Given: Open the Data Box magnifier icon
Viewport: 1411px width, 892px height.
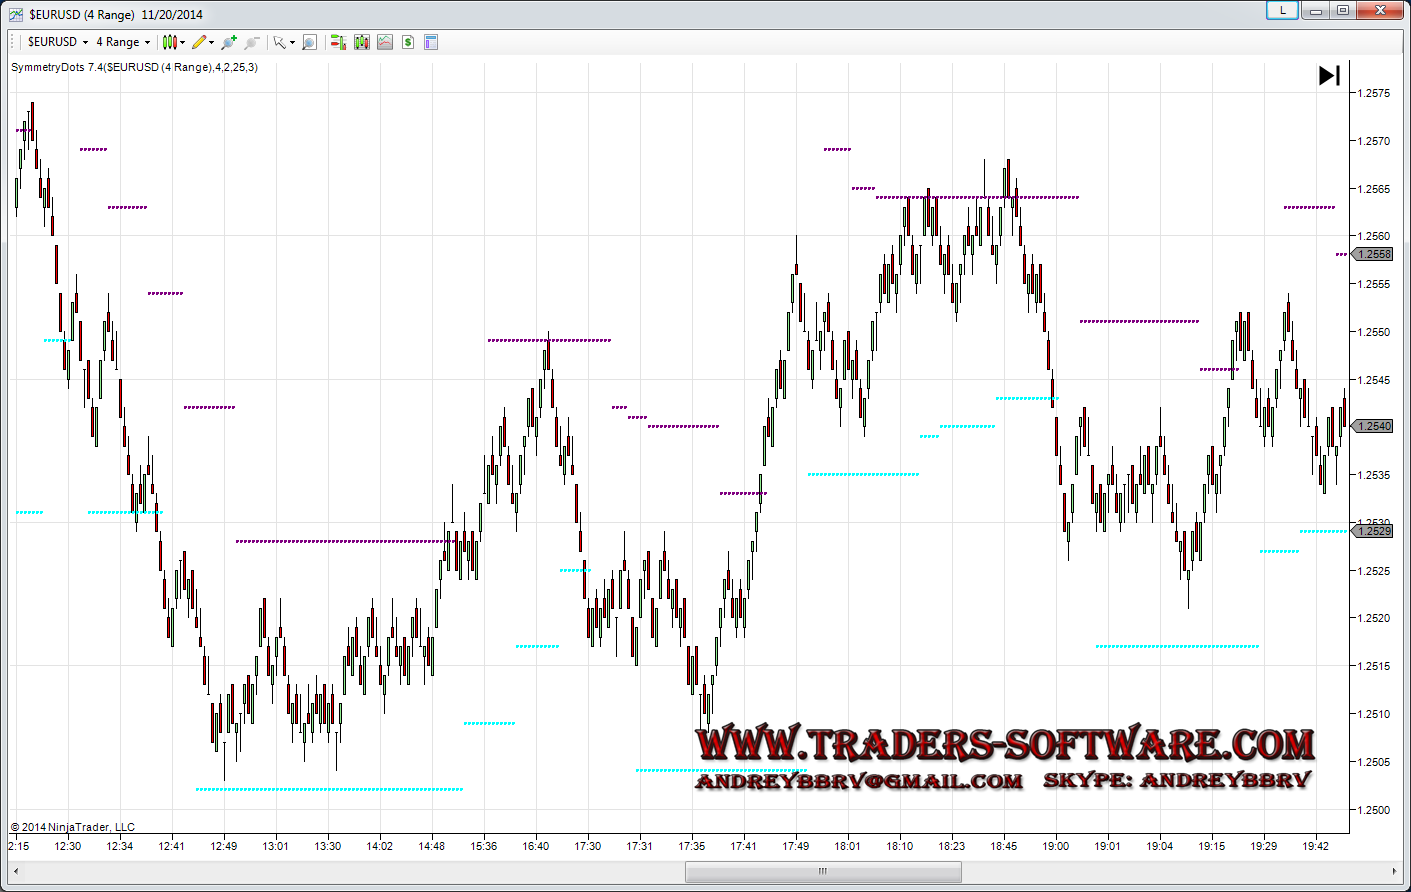Looking at the screenshot, I should pyautogui.click(x=310, y=42).
